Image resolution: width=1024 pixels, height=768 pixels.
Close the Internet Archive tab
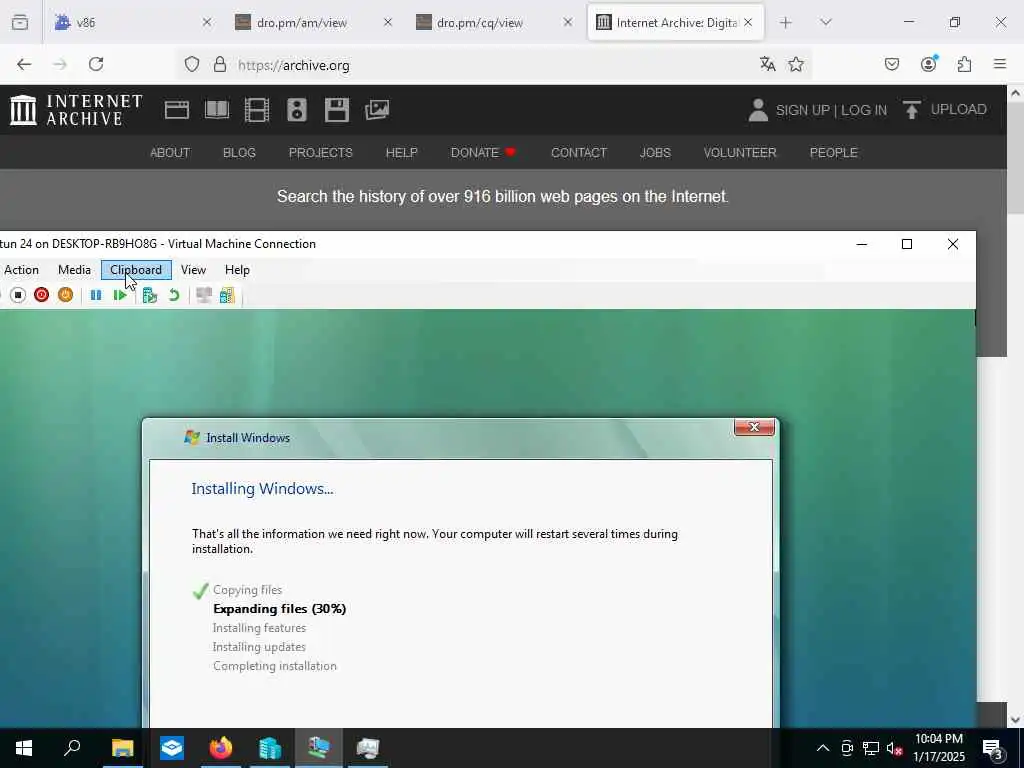pyautogui.click(x=748, y=22)
